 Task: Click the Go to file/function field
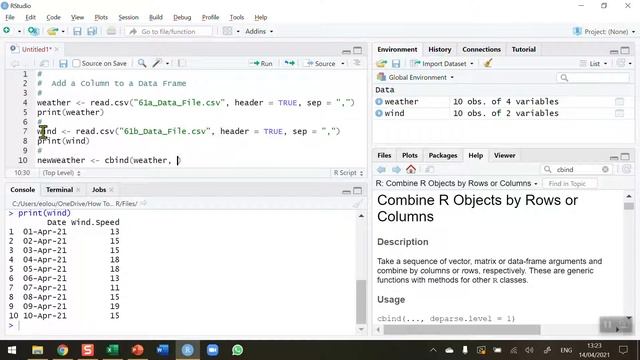(x=169, y=31)
